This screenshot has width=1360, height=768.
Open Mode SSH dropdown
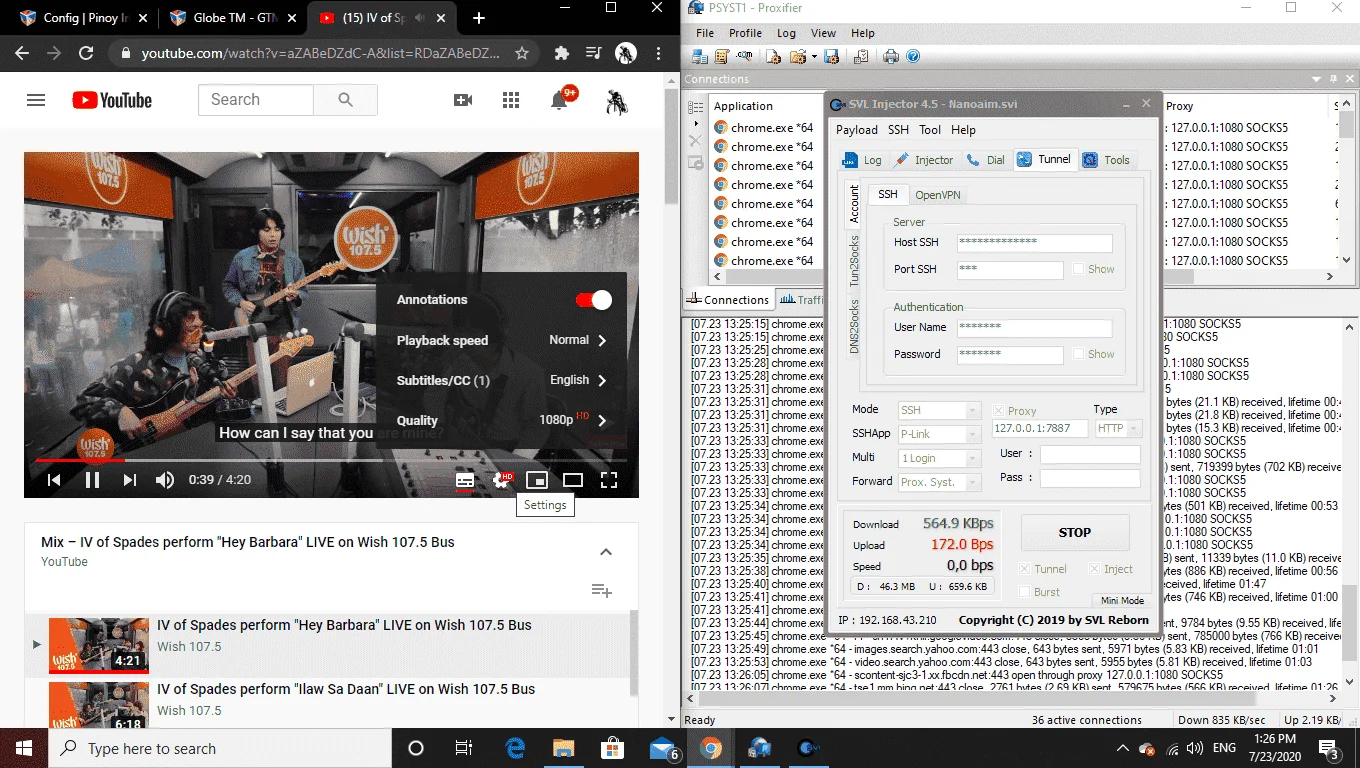(x=939, y=411)
